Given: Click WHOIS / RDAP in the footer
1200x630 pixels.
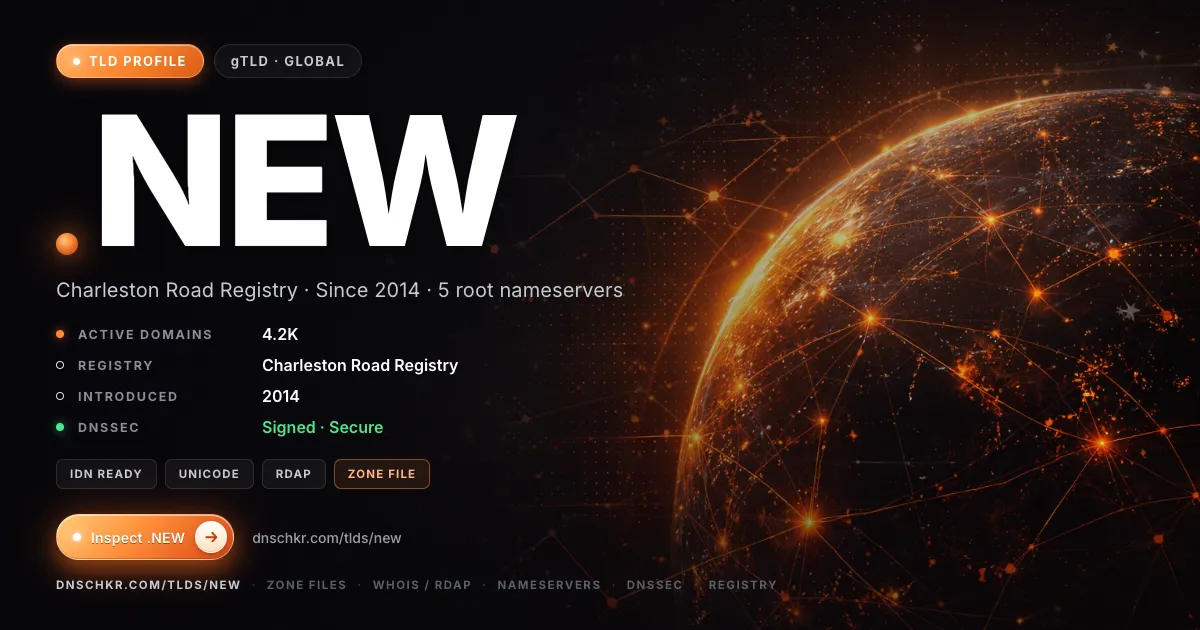Looking at the screenshot, I should pyautogui.click(x=422, y=585).
